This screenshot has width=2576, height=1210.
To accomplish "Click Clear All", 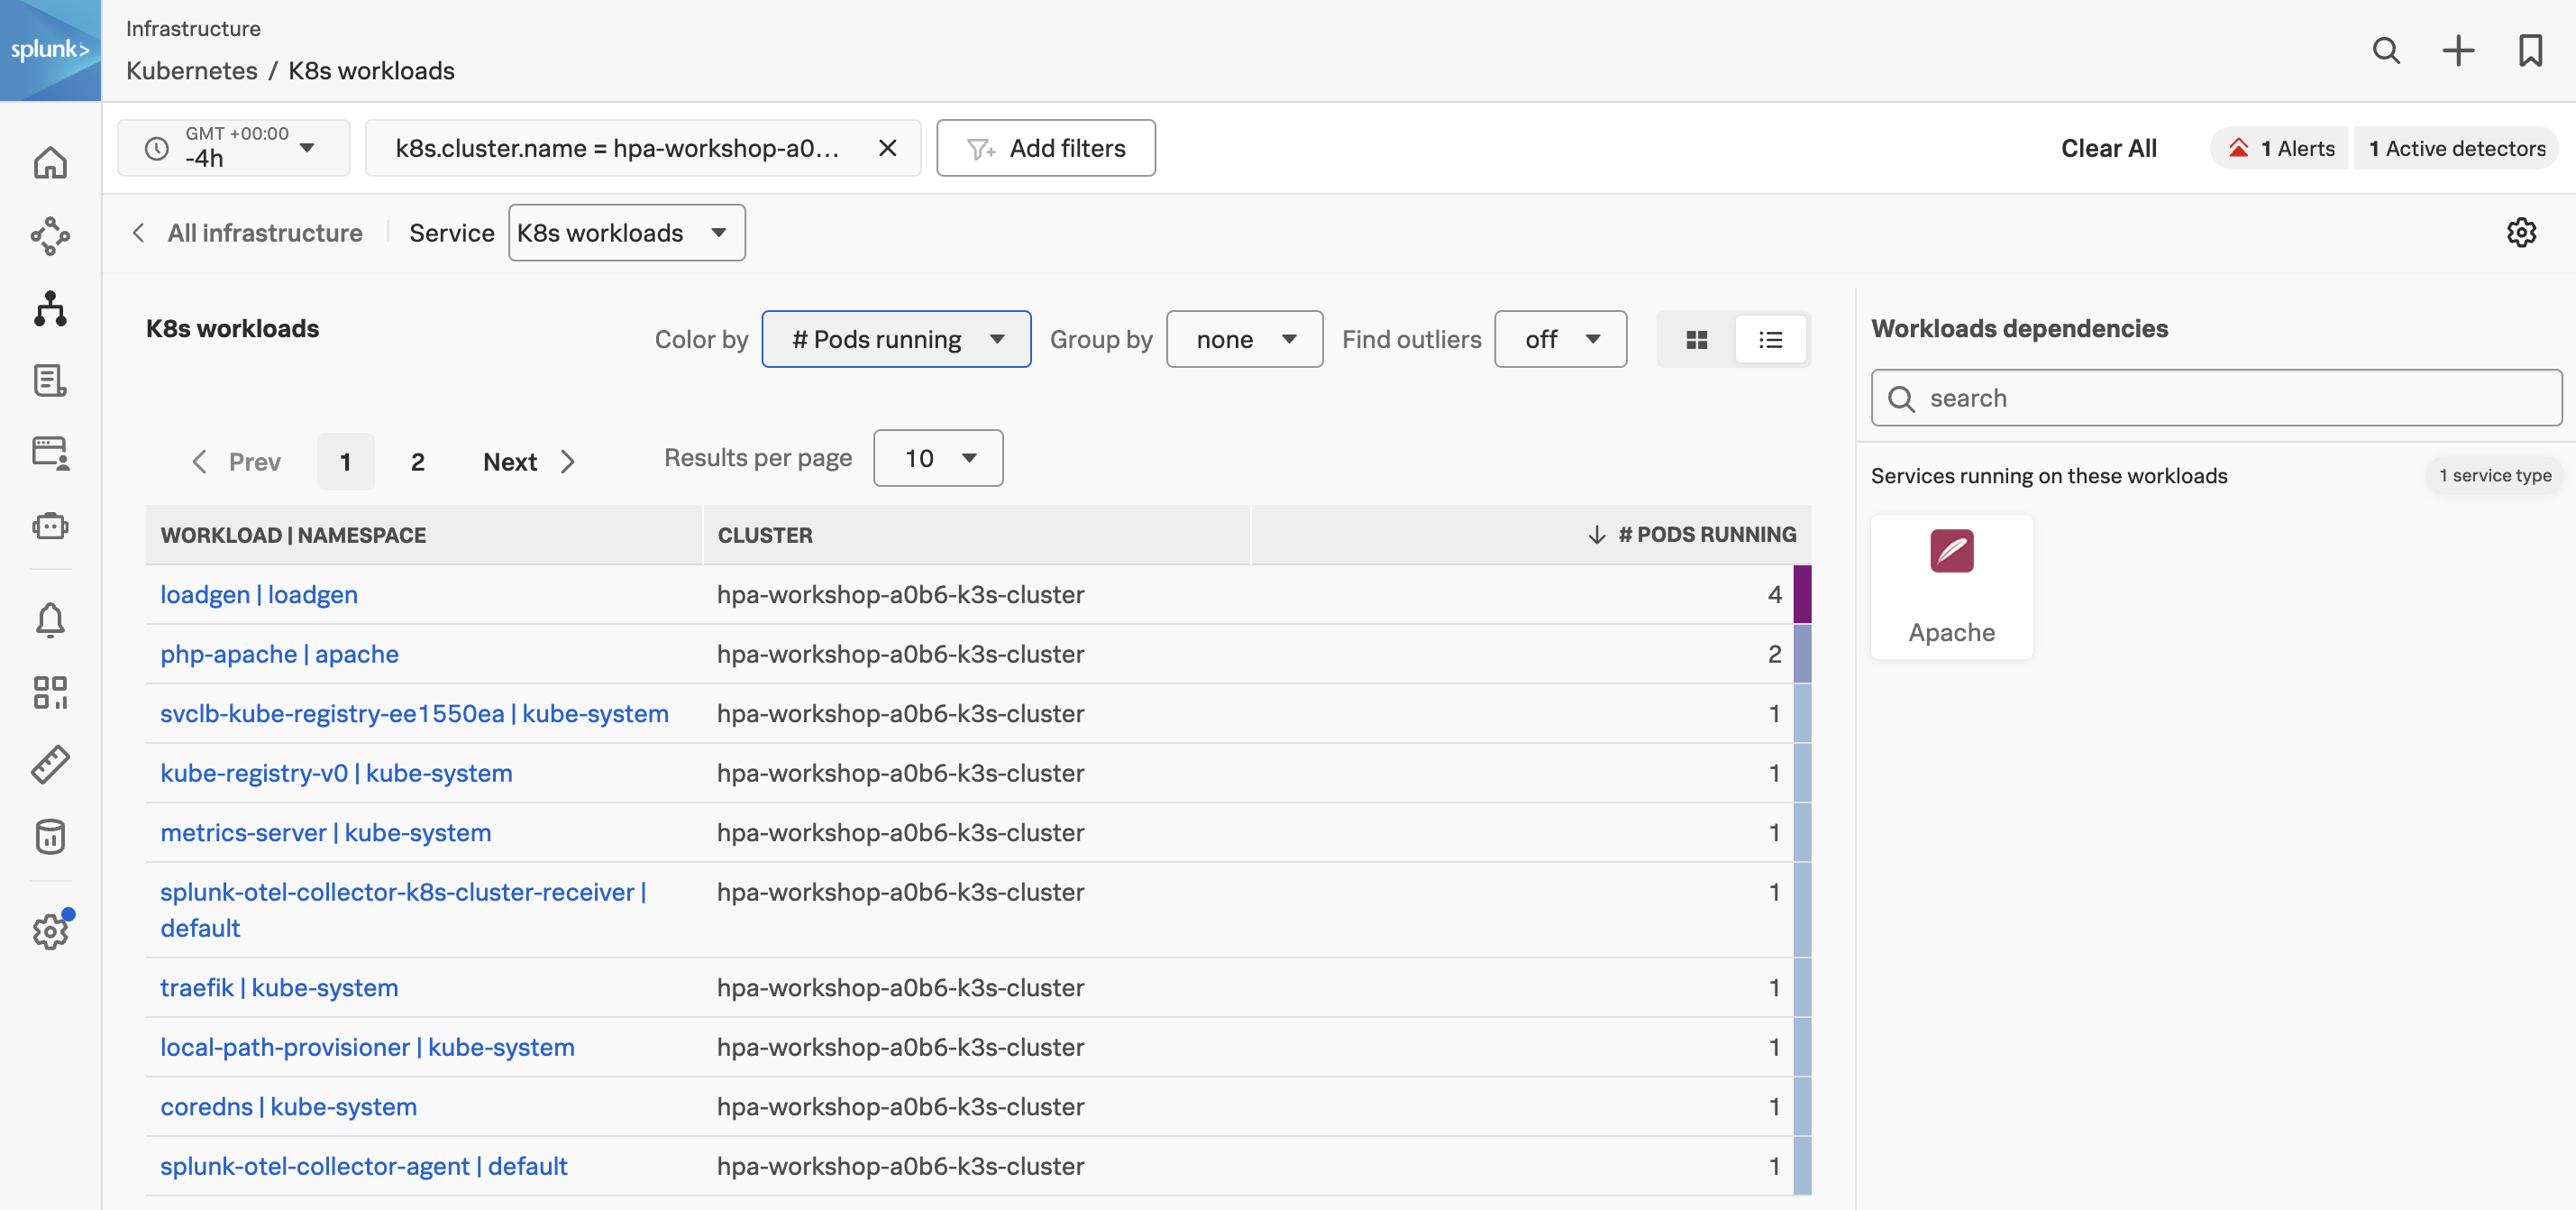I will click(2108, 148).
